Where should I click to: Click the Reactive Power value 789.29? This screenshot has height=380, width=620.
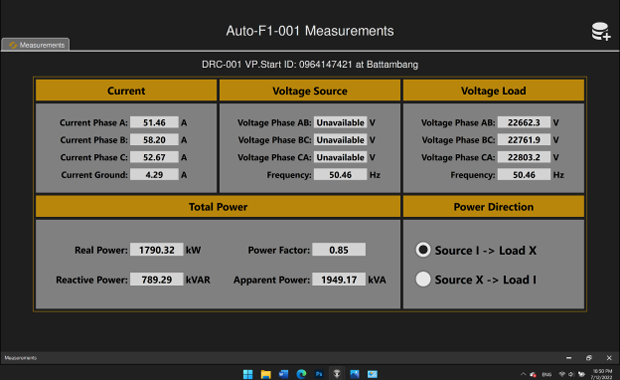[x=157, y=280]
